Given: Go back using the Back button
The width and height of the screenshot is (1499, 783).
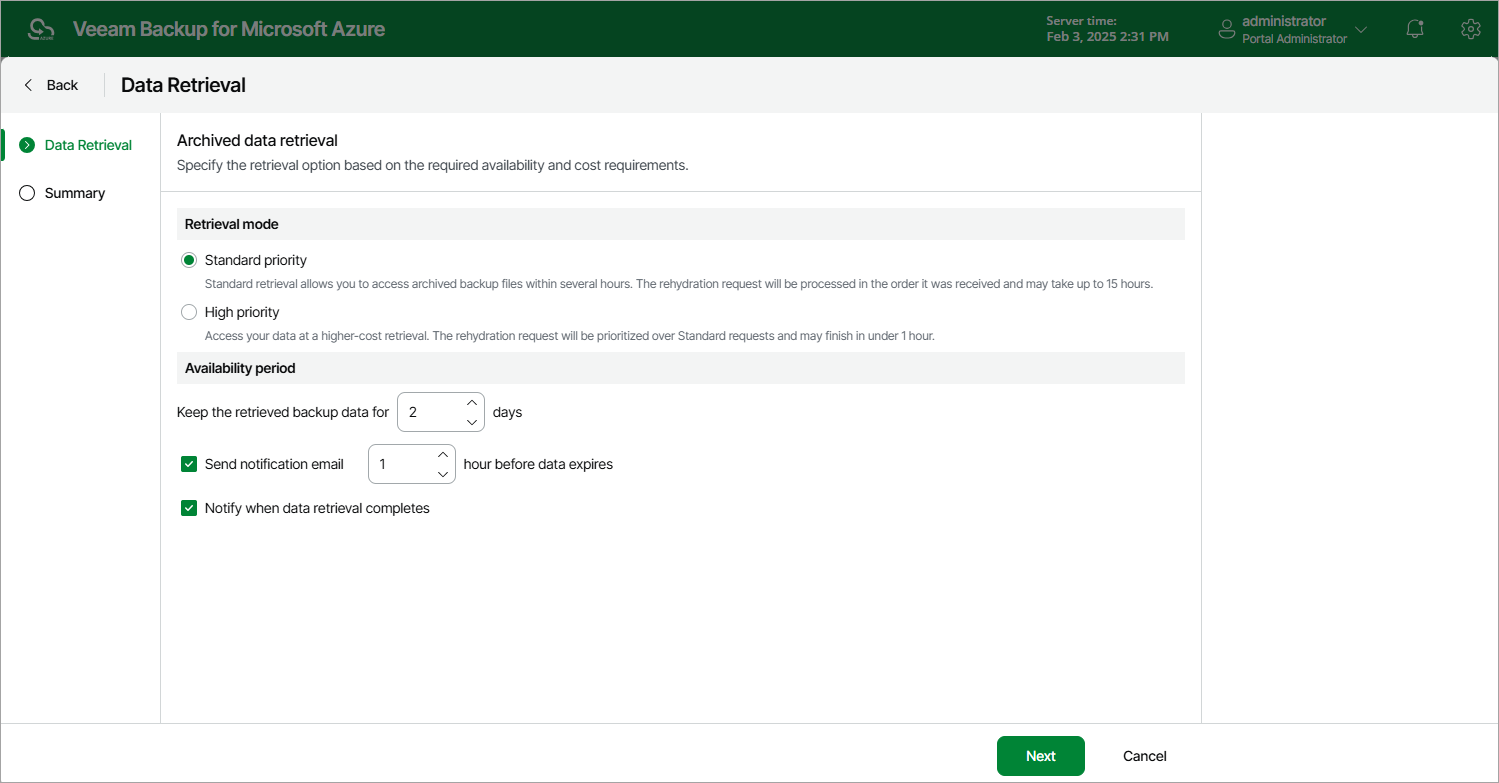Looking at the screenshot, I should 51,85.
